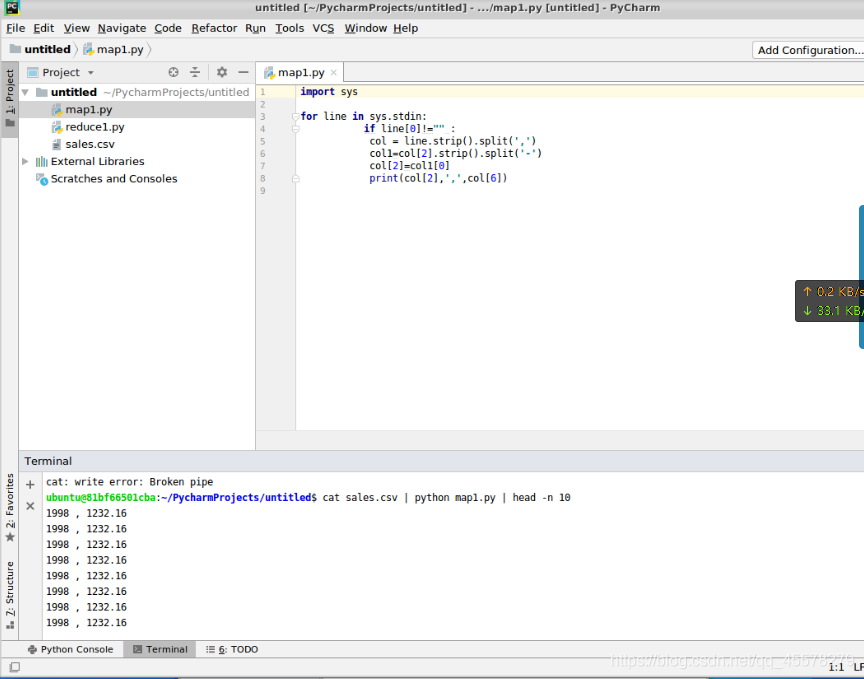Click 'cat: write error: Broken pipe' terminal line

pos(129,482)
